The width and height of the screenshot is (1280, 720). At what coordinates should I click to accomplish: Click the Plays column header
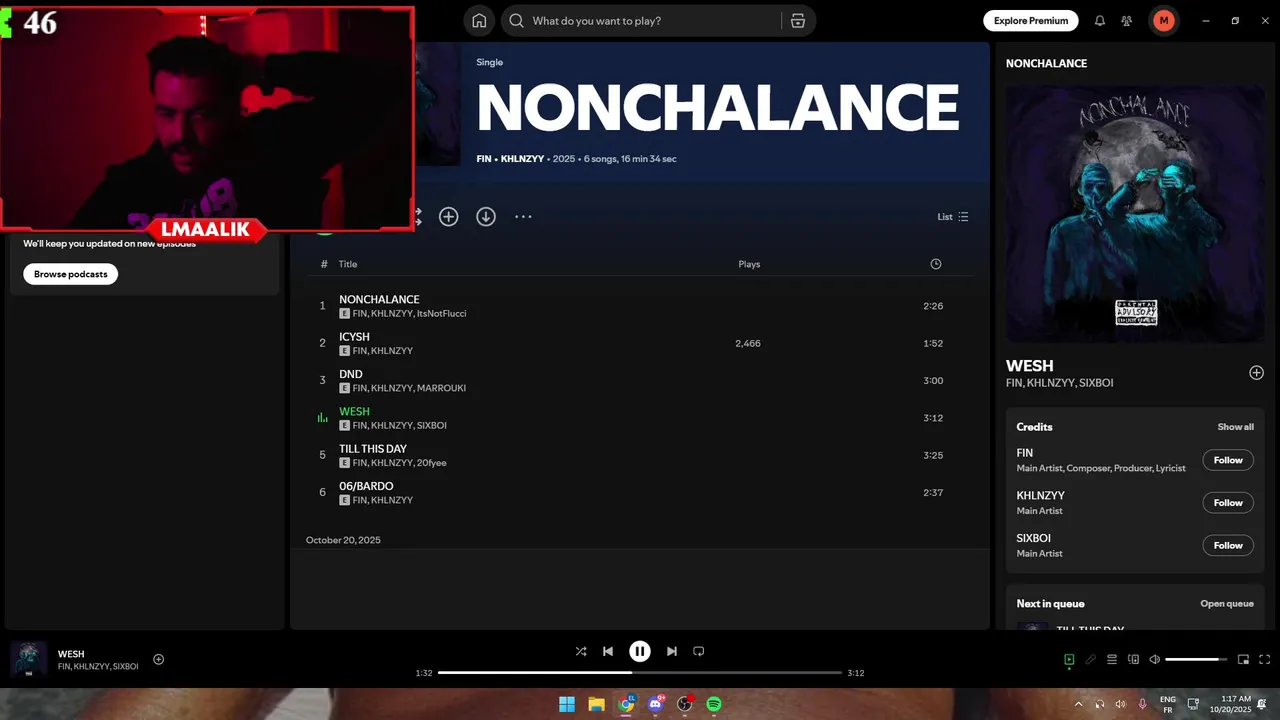coord(749,264)
